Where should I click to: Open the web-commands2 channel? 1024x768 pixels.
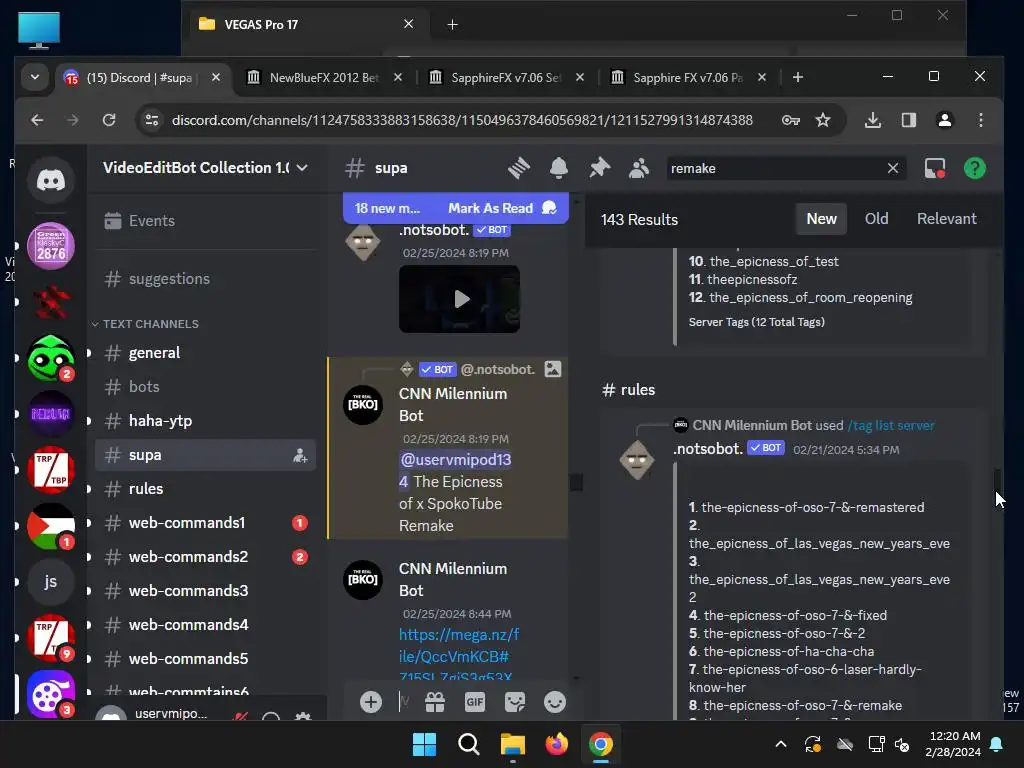(x=205, y=556)
